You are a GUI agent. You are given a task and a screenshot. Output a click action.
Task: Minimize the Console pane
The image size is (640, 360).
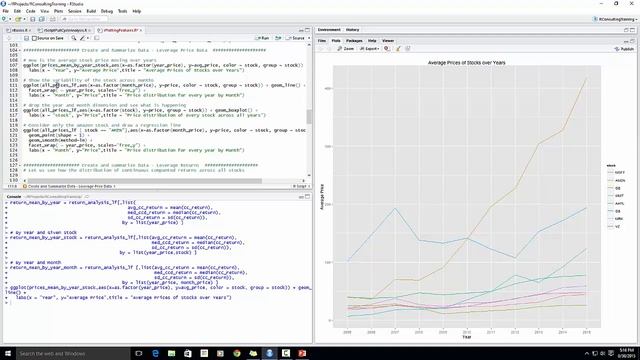click(x=301, y=197)
